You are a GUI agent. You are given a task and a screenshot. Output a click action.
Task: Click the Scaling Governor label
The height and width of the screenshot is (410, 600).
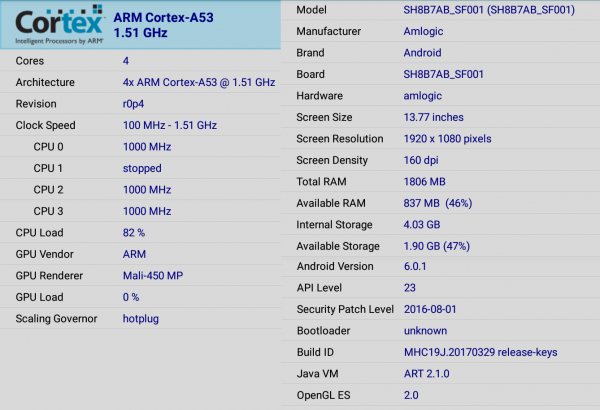56,319
